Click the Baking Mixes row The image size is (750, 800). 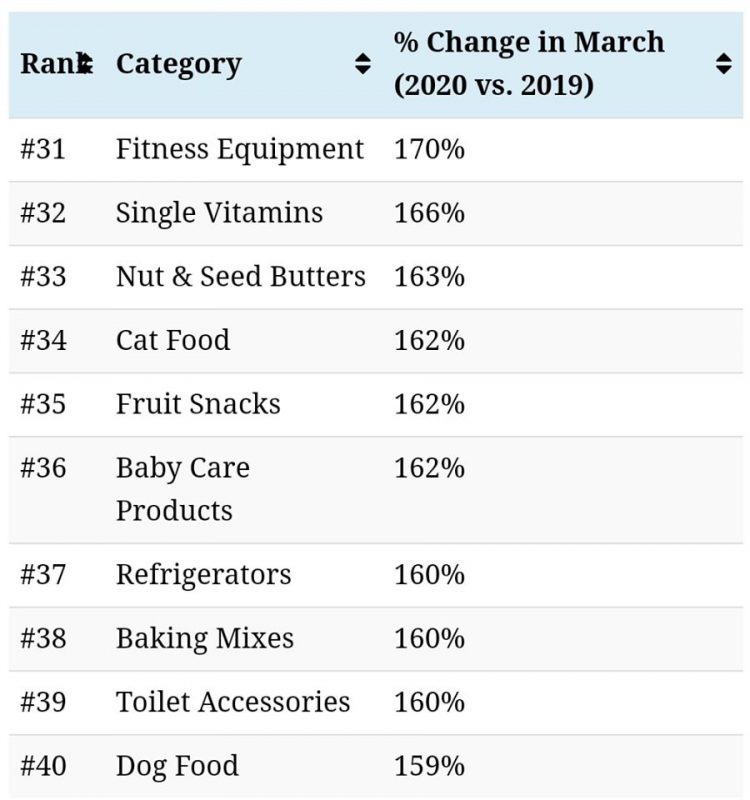coord(205,639)
